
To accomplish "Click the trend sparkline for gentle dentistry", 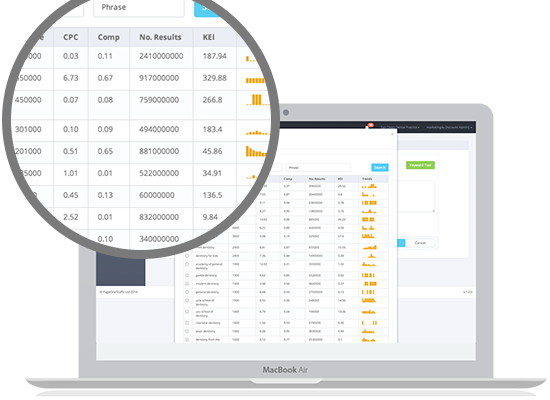I will pos(369,275).
